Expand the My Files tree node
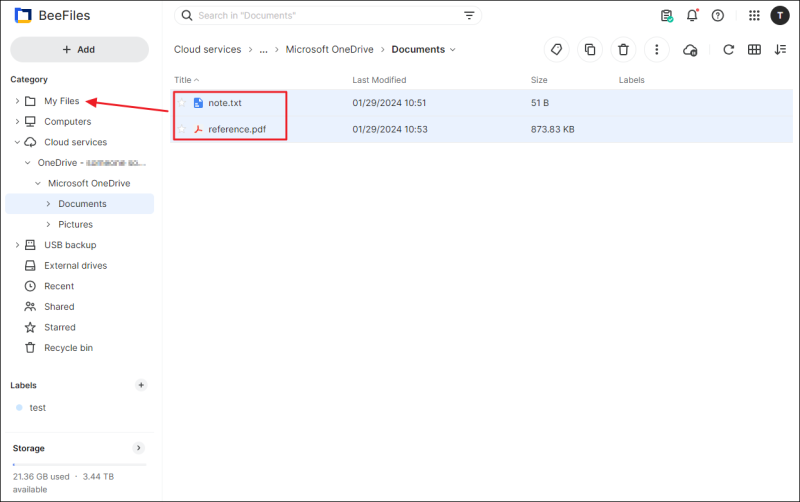Image resolution: width=800 pixels, height=502 pixels. click(17, 101)
